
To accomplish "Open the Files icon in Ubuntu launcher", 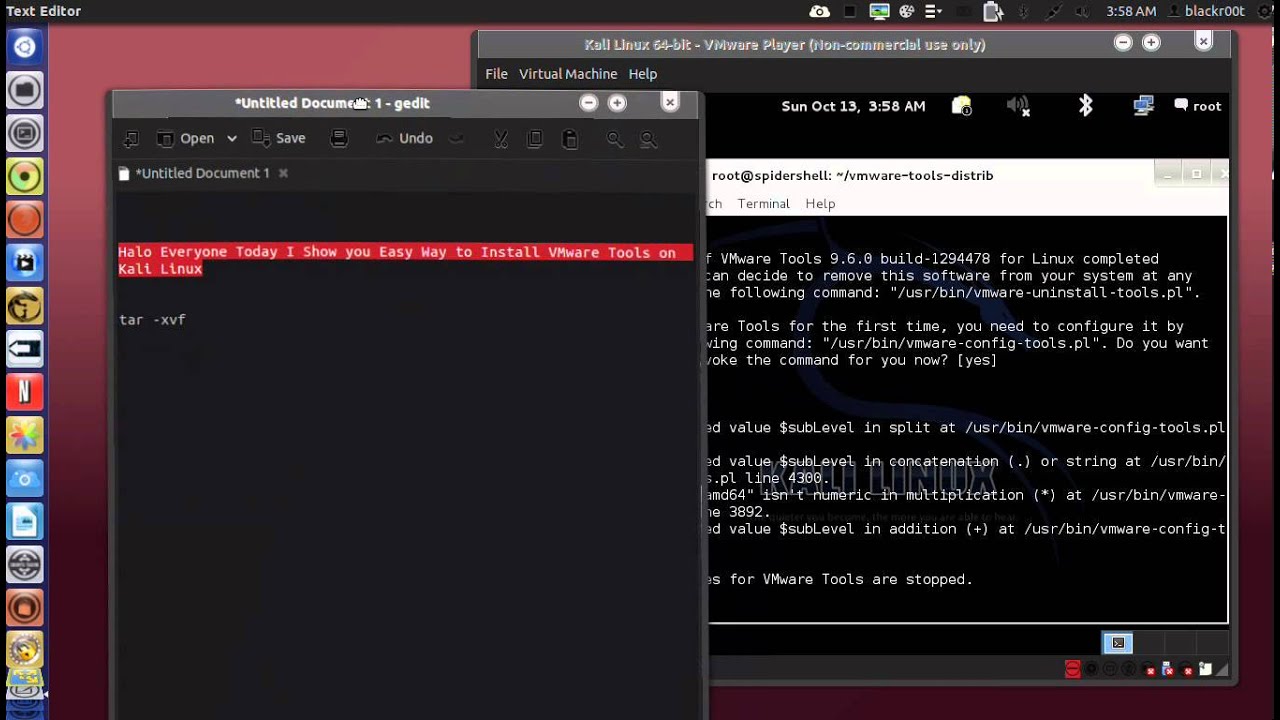I will point(25,90).
